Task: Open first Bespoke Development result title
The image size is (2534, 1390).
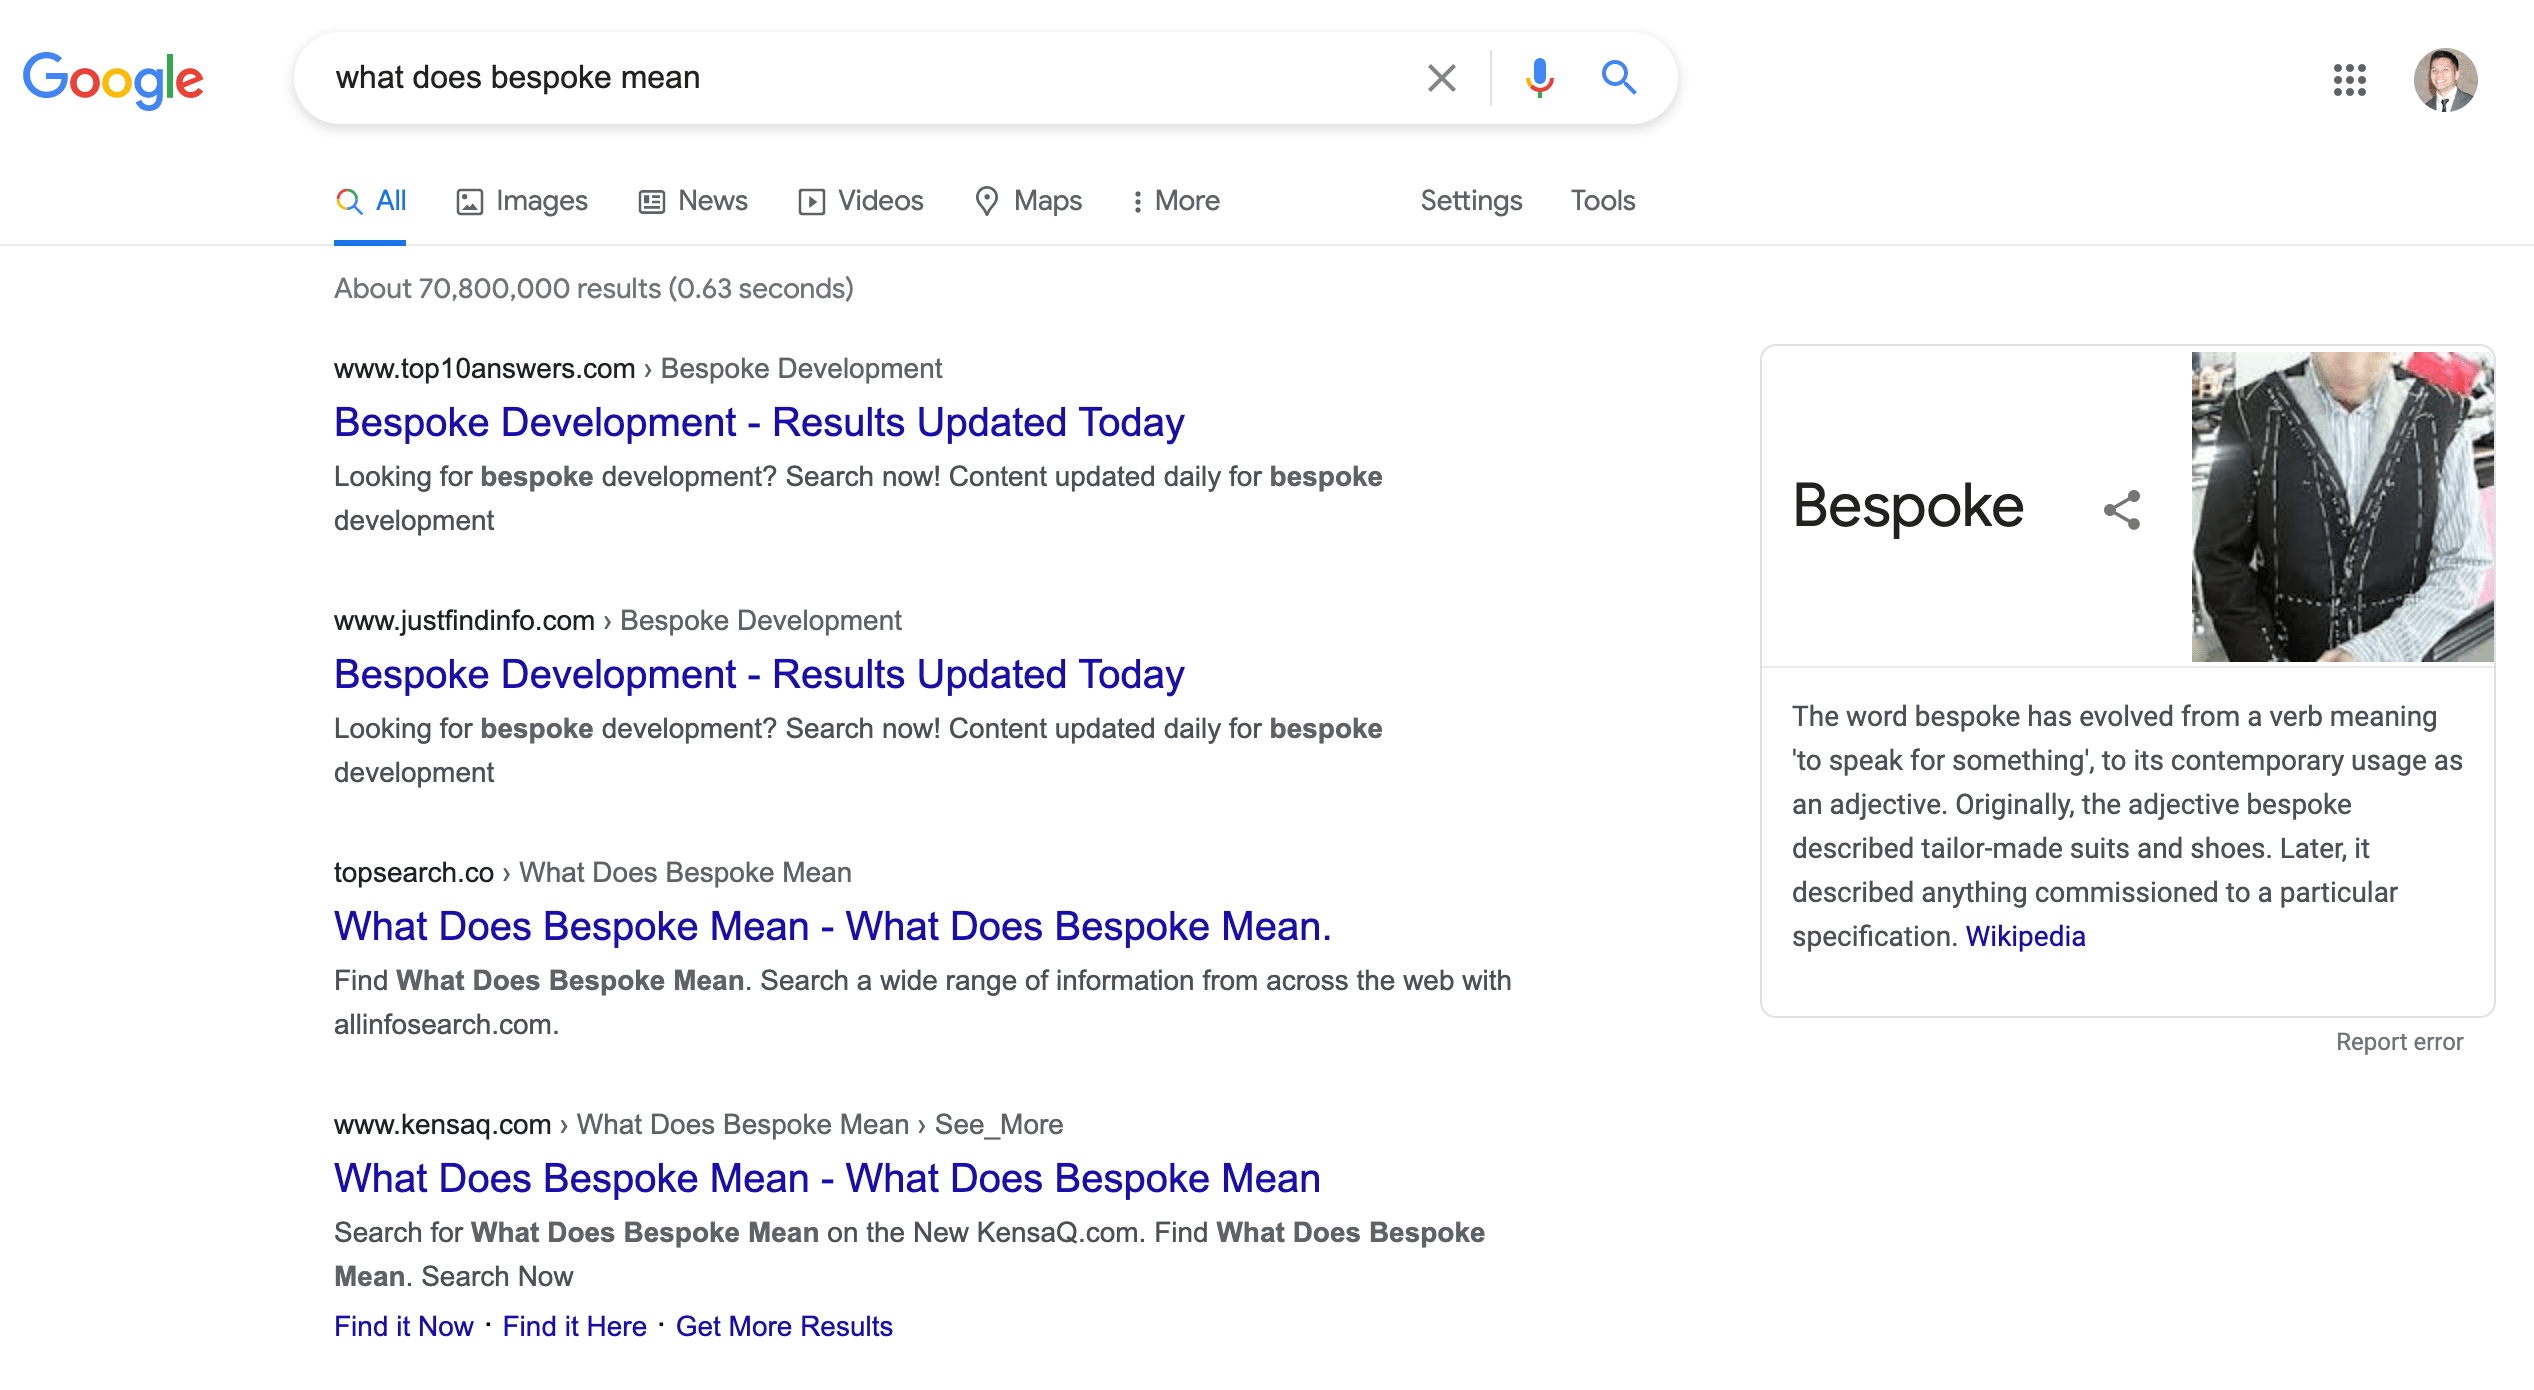Action: [x=758, y=422]
